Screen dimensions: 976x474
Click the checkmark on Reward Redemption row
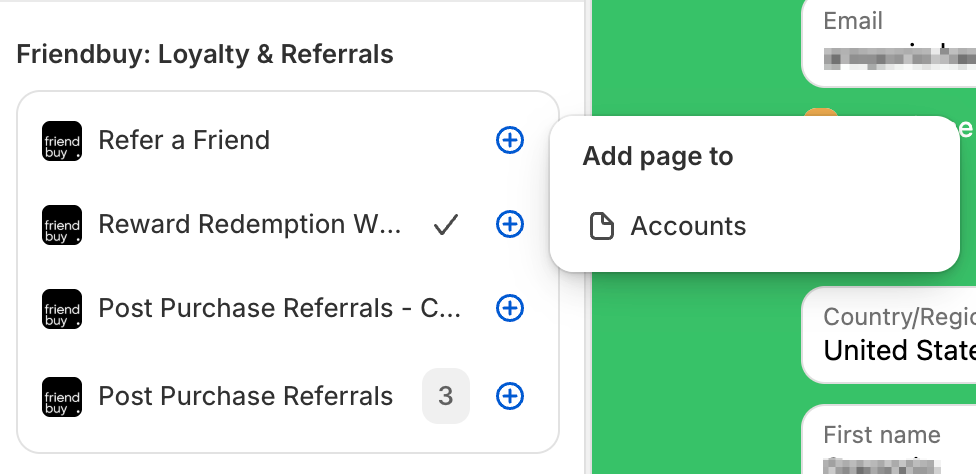click(x=446, y=225)
